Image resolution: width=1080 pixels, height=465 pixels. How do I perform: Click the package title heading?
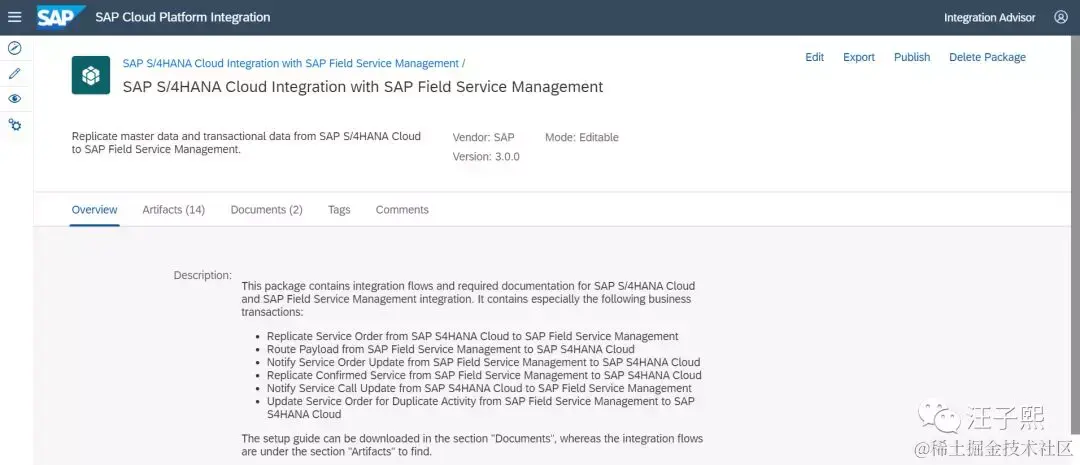tap(362, 87)
